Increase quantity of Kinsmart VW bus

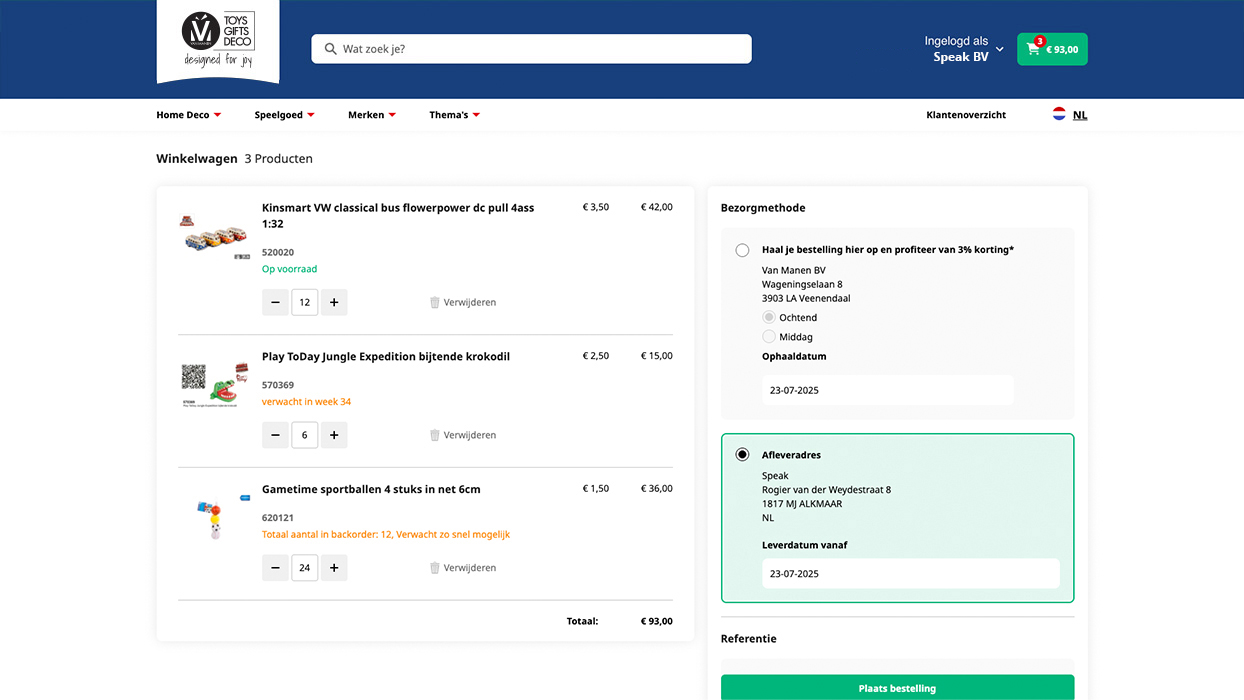click(334, 302)
